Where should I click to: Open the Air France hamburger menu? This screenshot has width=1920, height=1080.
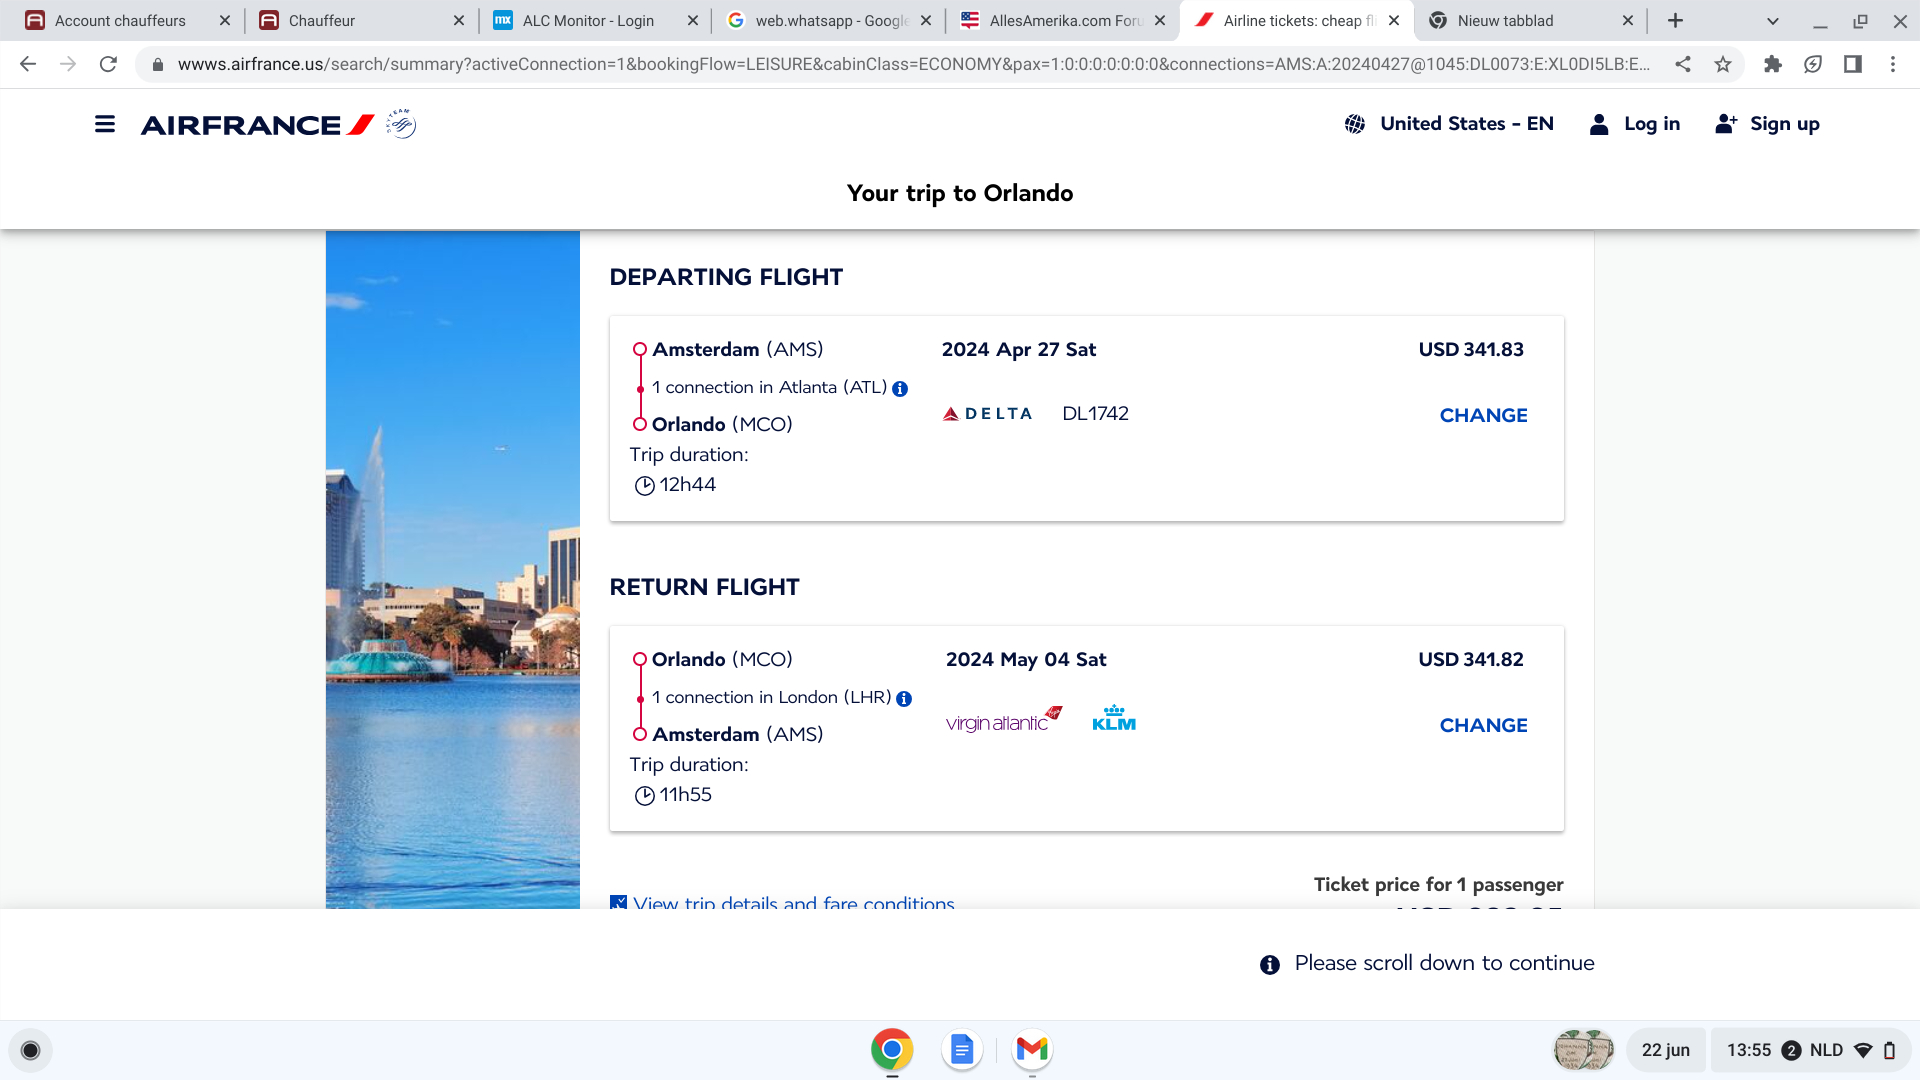(x=105, y=124)
